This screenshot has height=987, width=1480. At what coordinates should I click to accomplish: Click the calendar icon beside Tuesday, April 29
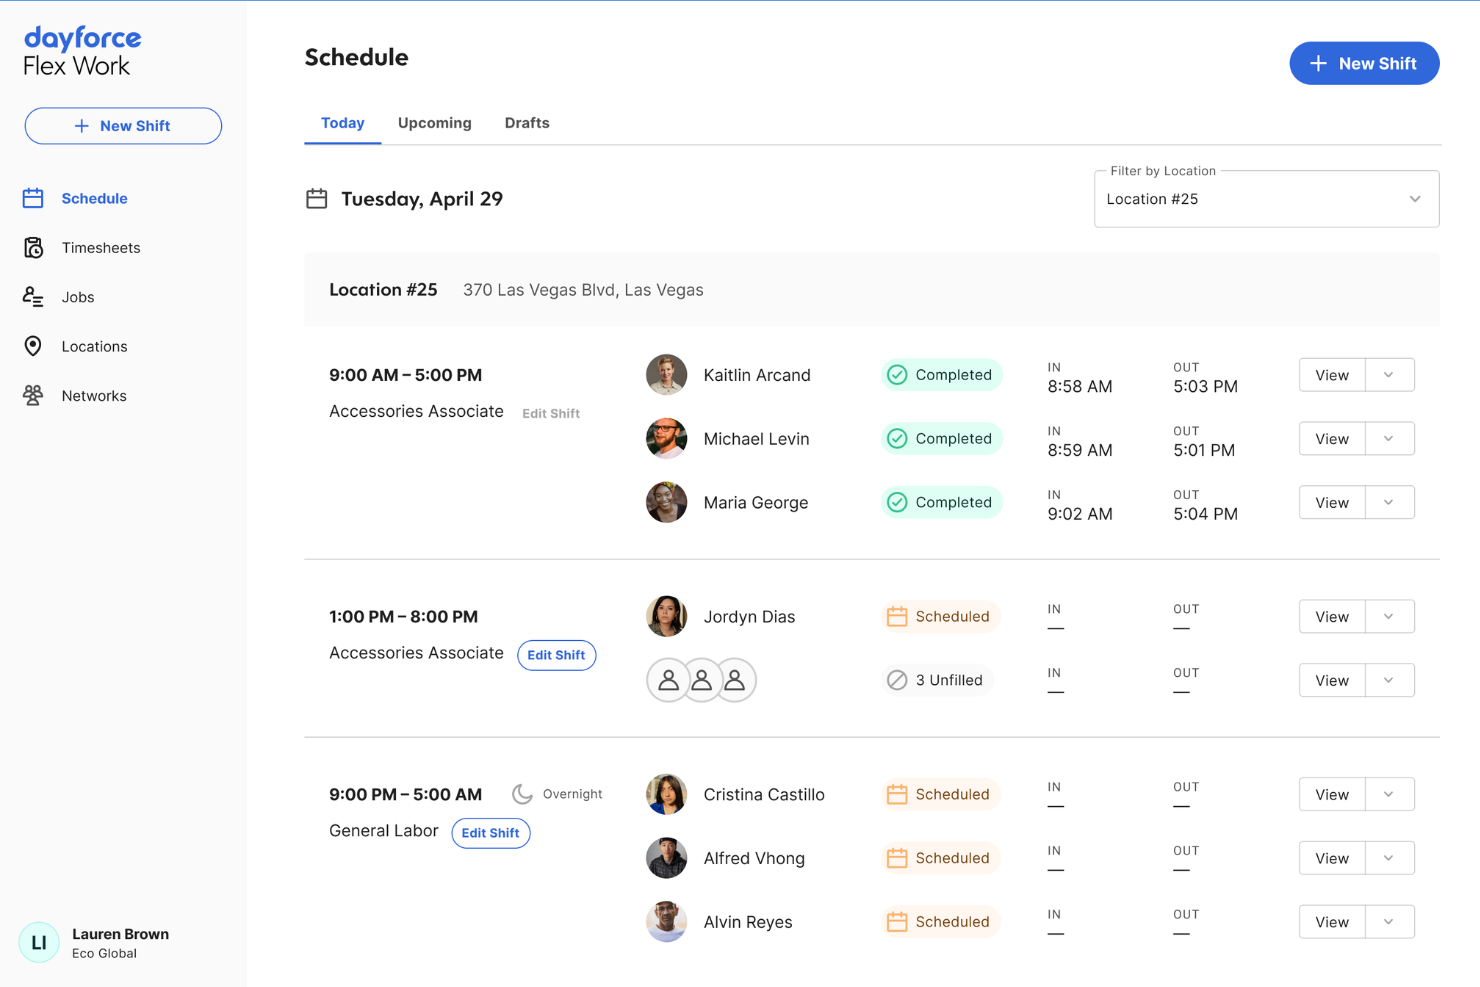tap(317, 198)
